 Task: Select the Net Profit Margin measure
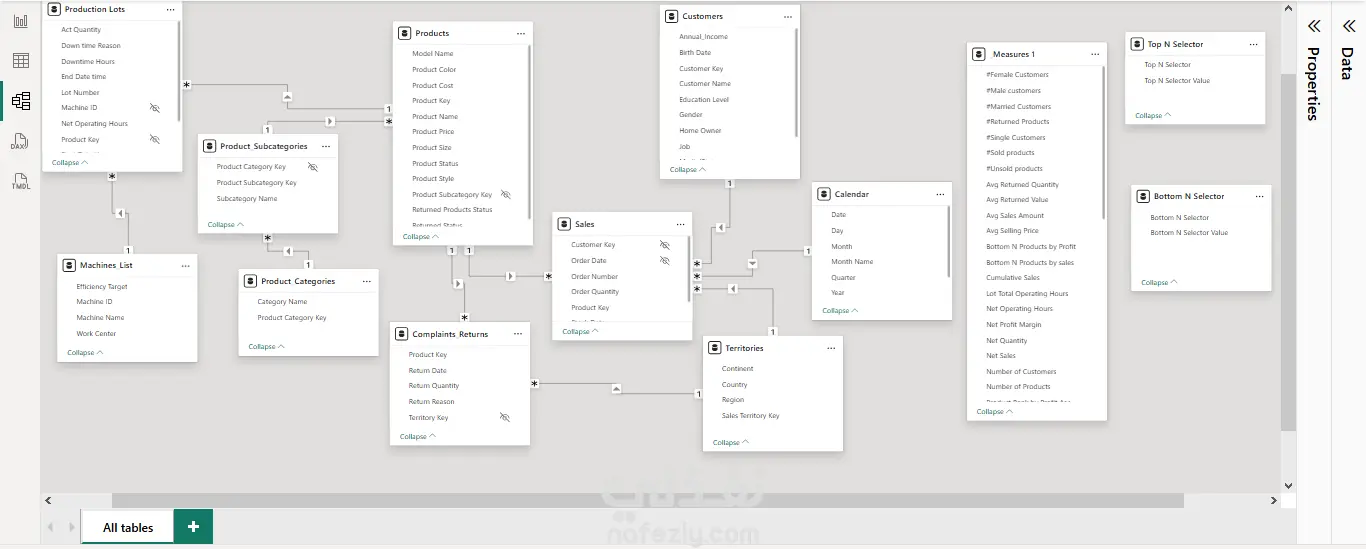coord(1013,325)
